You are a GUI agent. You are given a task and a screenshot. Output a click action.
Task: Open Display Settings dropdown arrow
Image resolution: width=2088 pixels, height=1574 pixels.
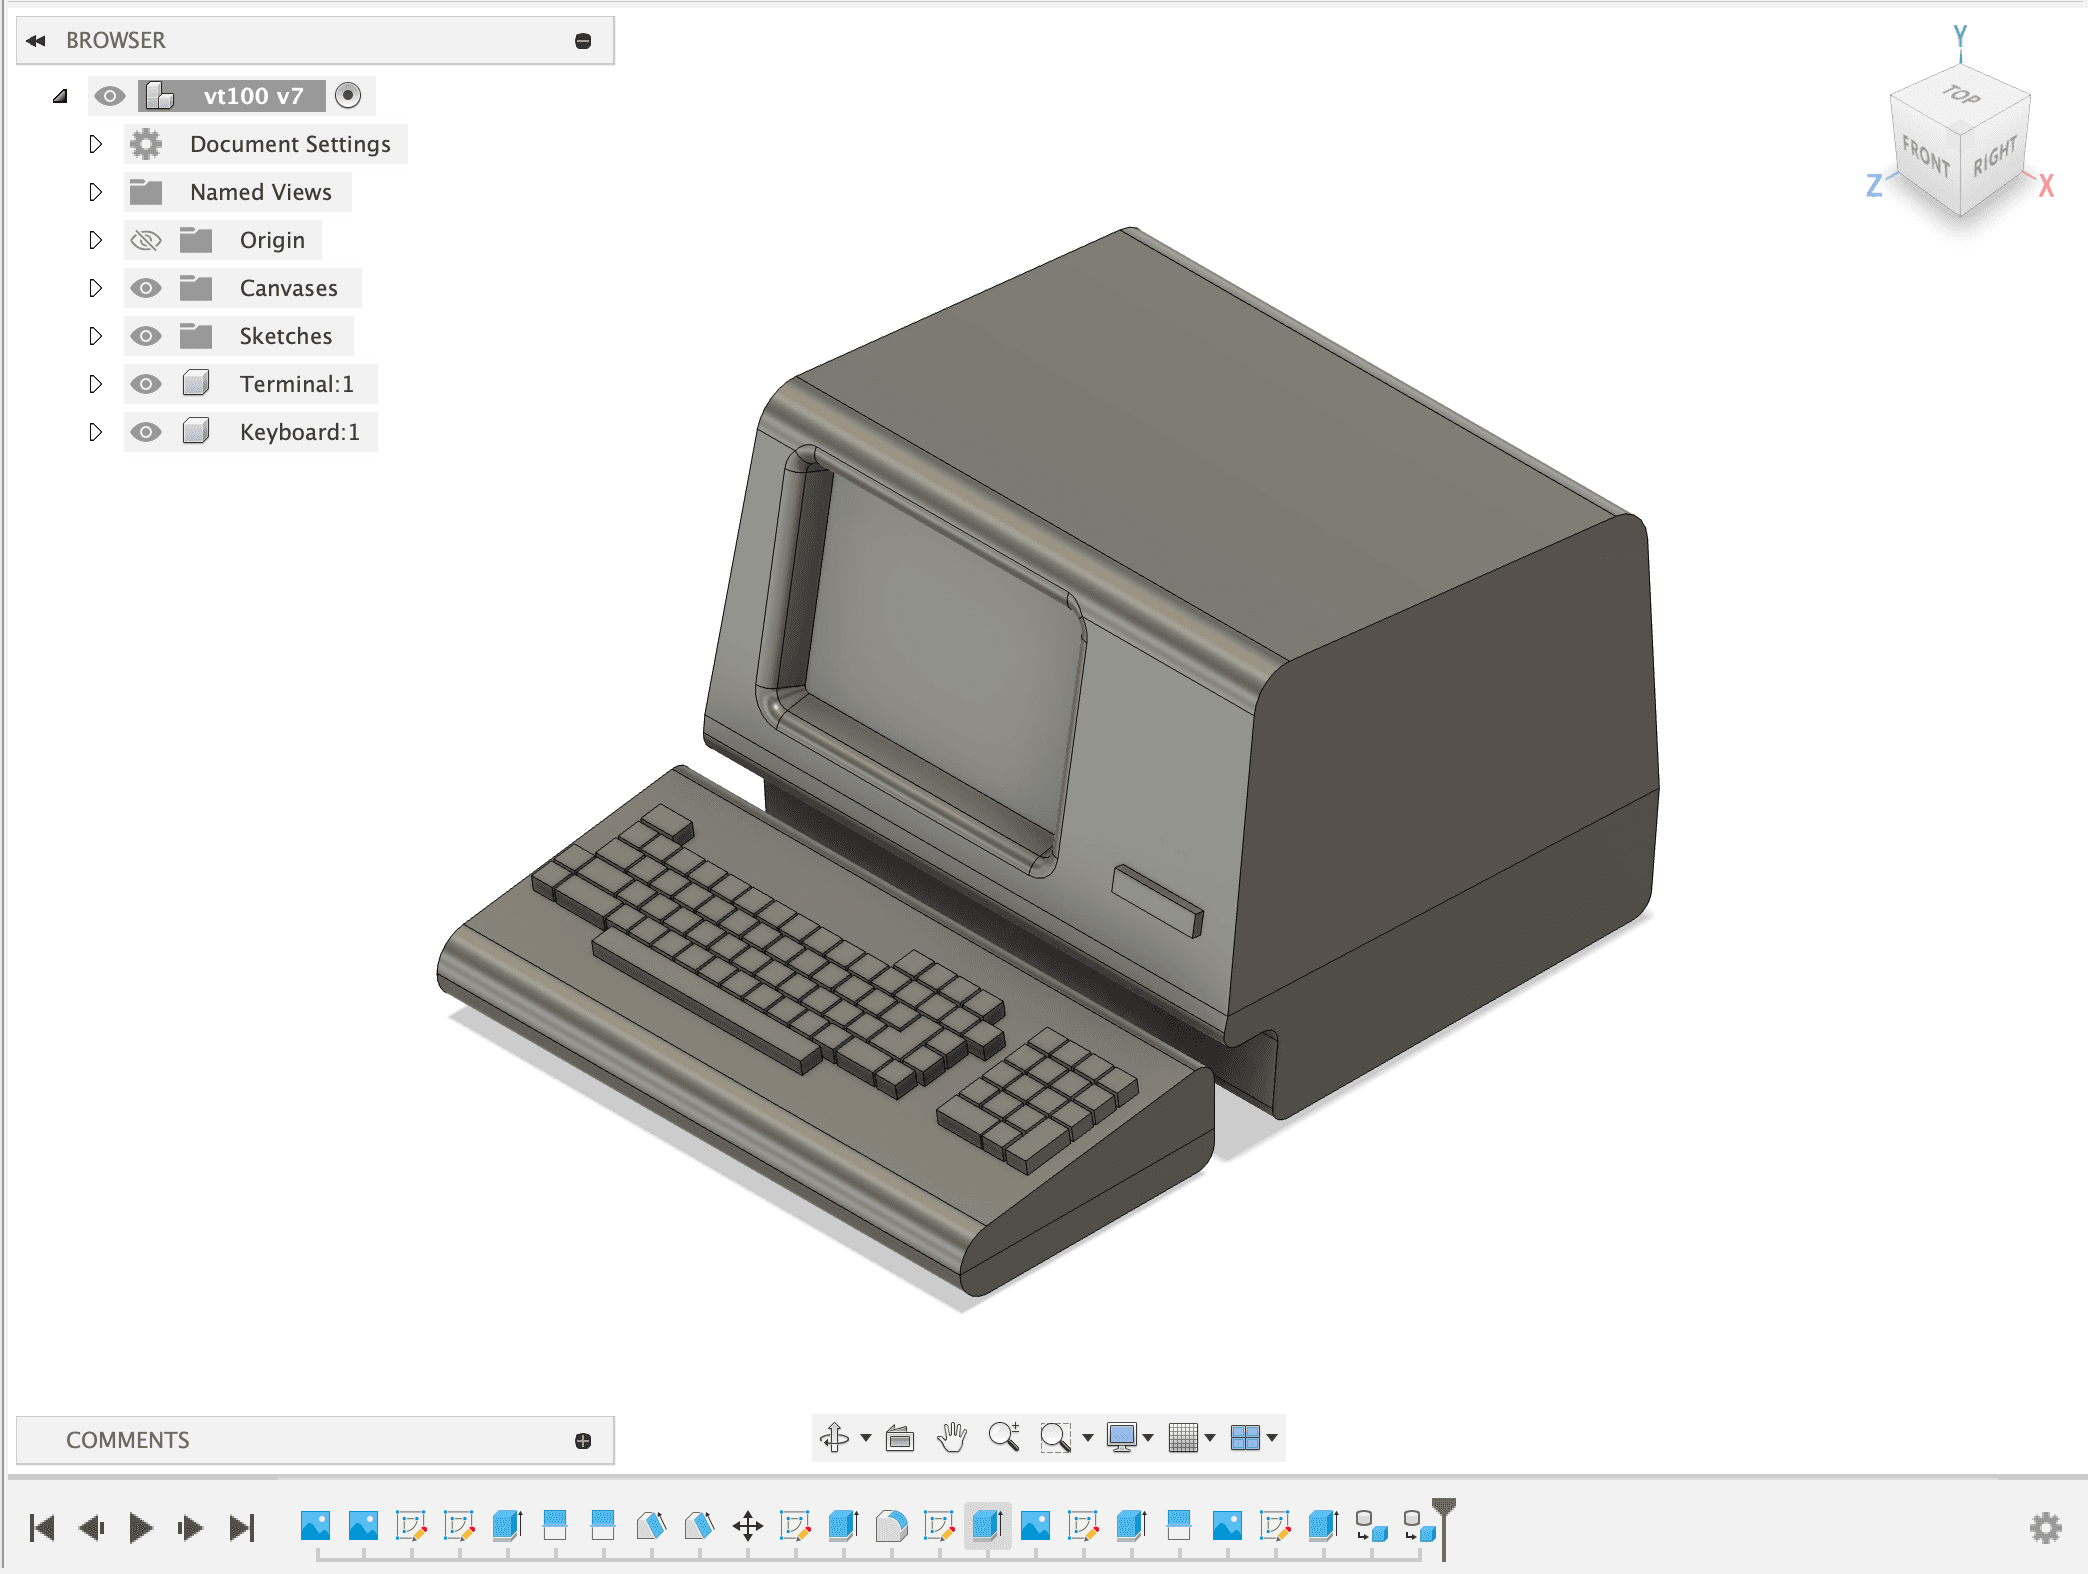point(1148,1438)
